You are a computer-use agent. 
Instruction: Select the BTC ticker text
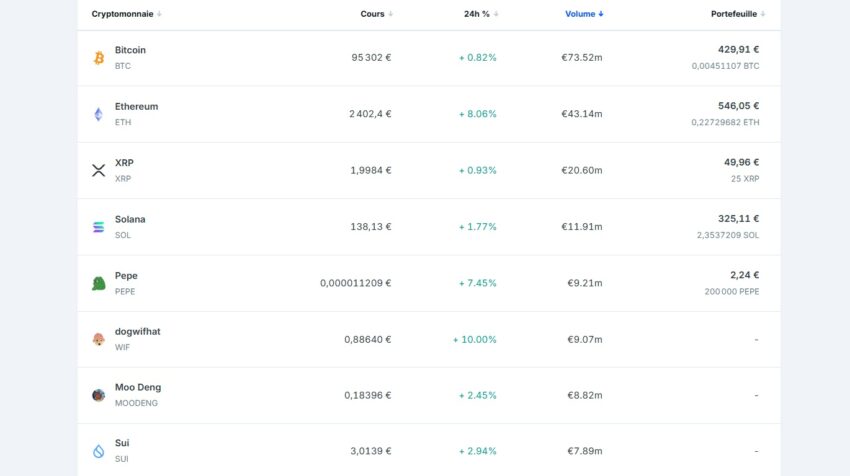point(123,66)
